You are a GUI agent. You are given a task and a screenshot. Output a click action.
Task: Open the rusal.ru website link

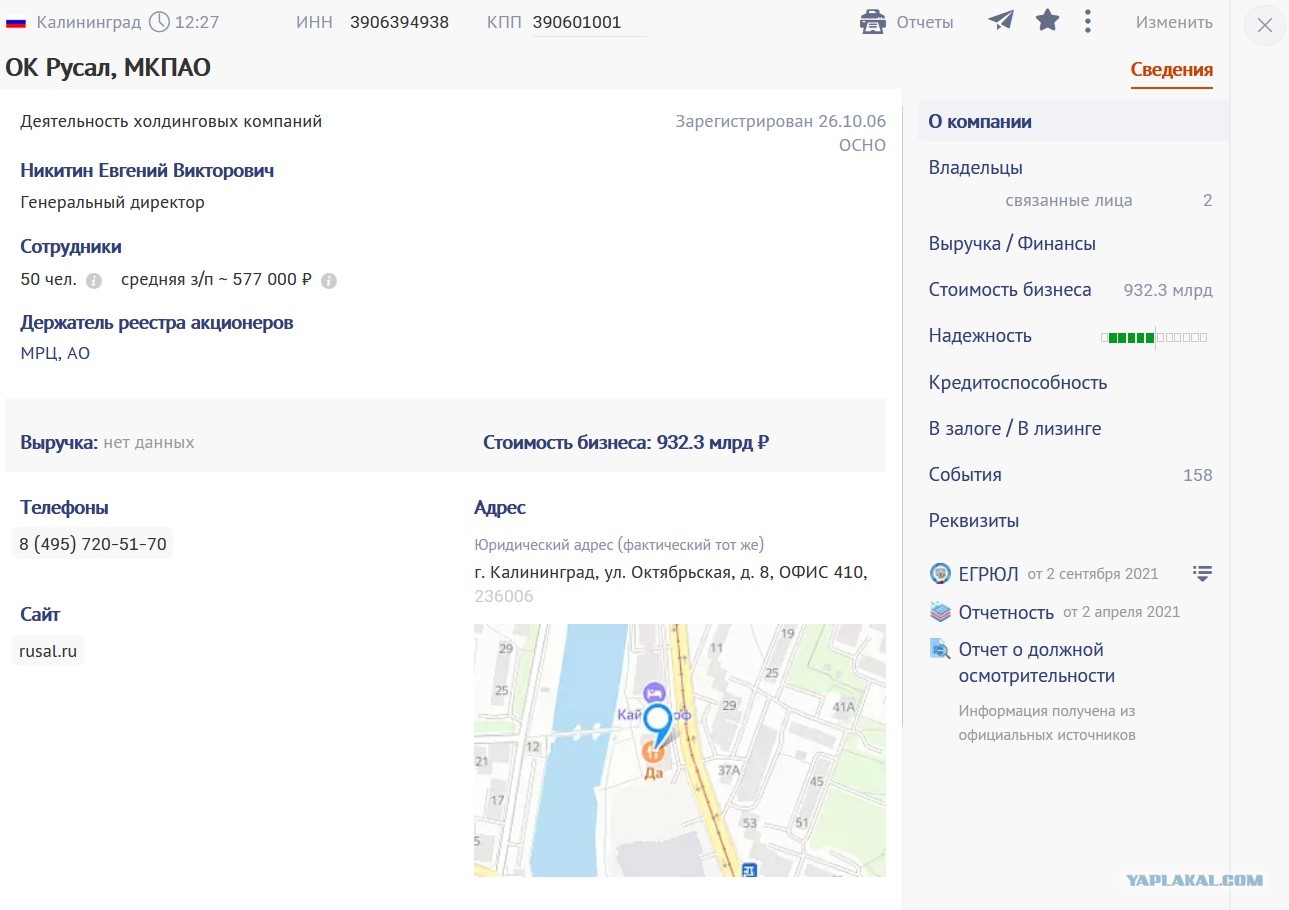[x=48, y=652]
